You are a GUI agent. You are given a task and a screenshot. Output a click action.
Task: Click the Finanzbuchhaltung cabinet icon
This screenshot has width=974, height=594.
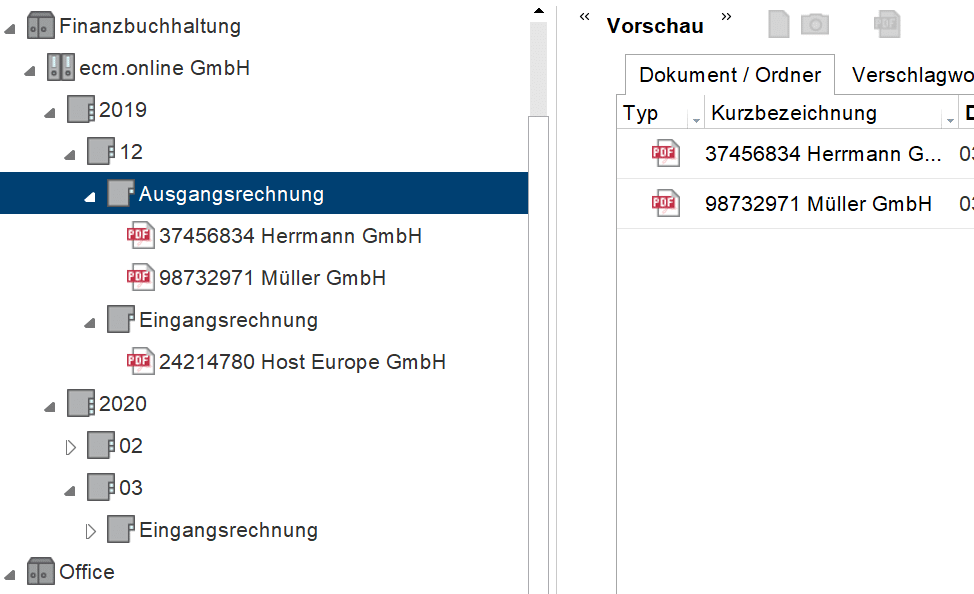pyautogui.click(x=40, y=26)
